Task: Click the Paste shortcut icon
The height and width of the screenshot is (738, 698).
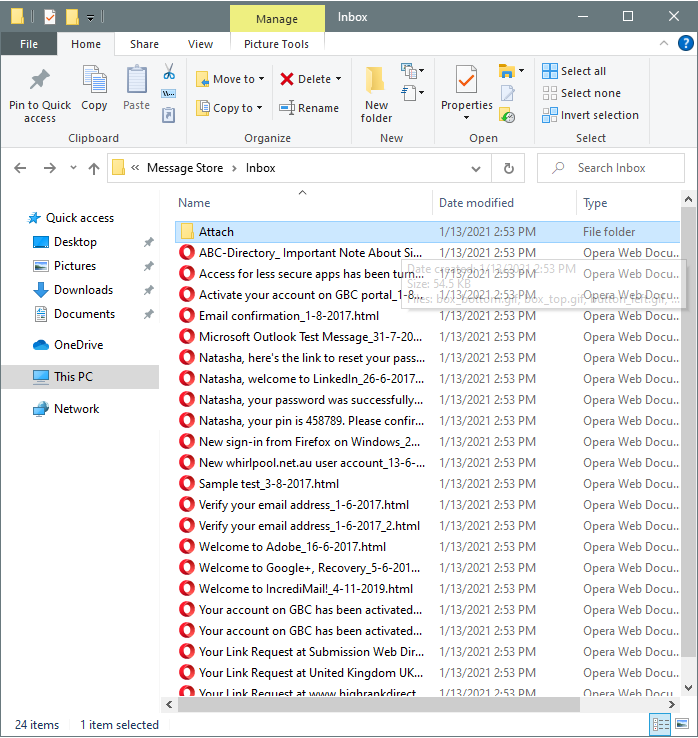Action: pyautogui.click(x=169, y=115)
